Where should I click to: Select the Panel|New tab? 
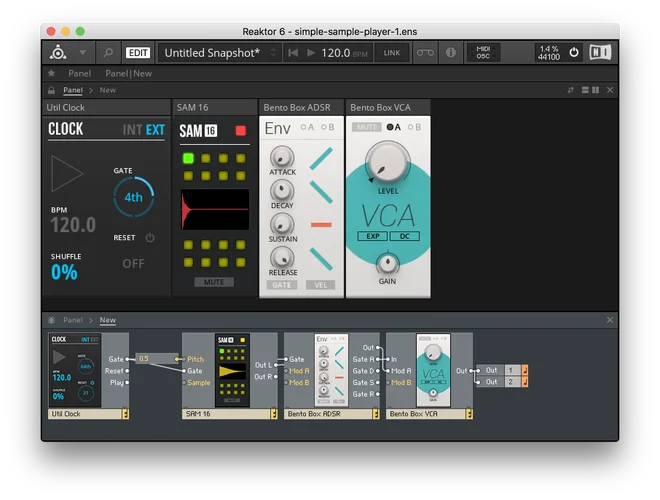(129, 73)
